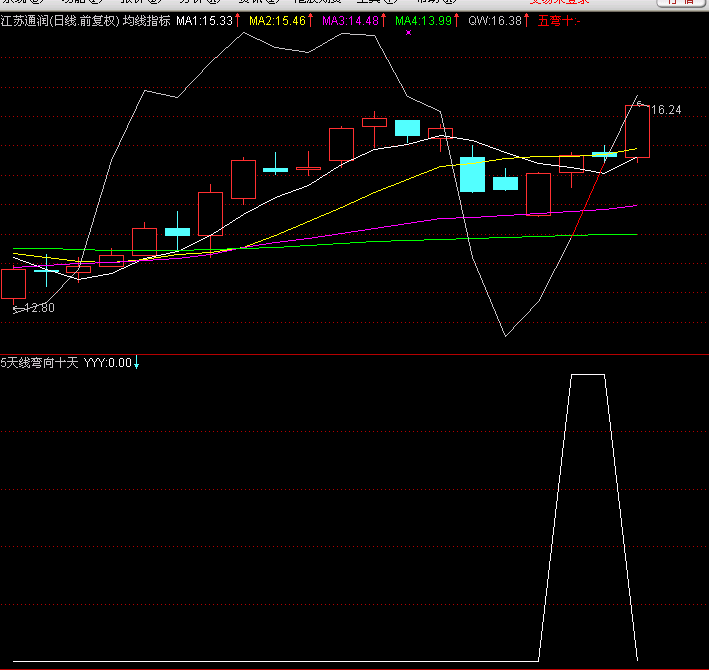
Task: Click the red up arrow after MA2
Action: pyautogui.click(x=311, y=20)
